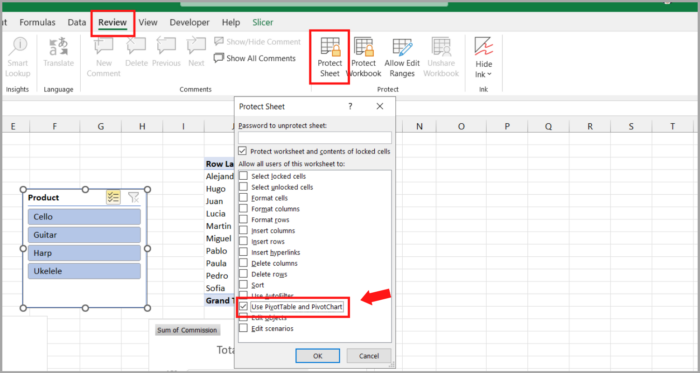Viewport: 700px width, 373px height.
Task: Click the Sofia row label
Action: click(x=215, y=288)
